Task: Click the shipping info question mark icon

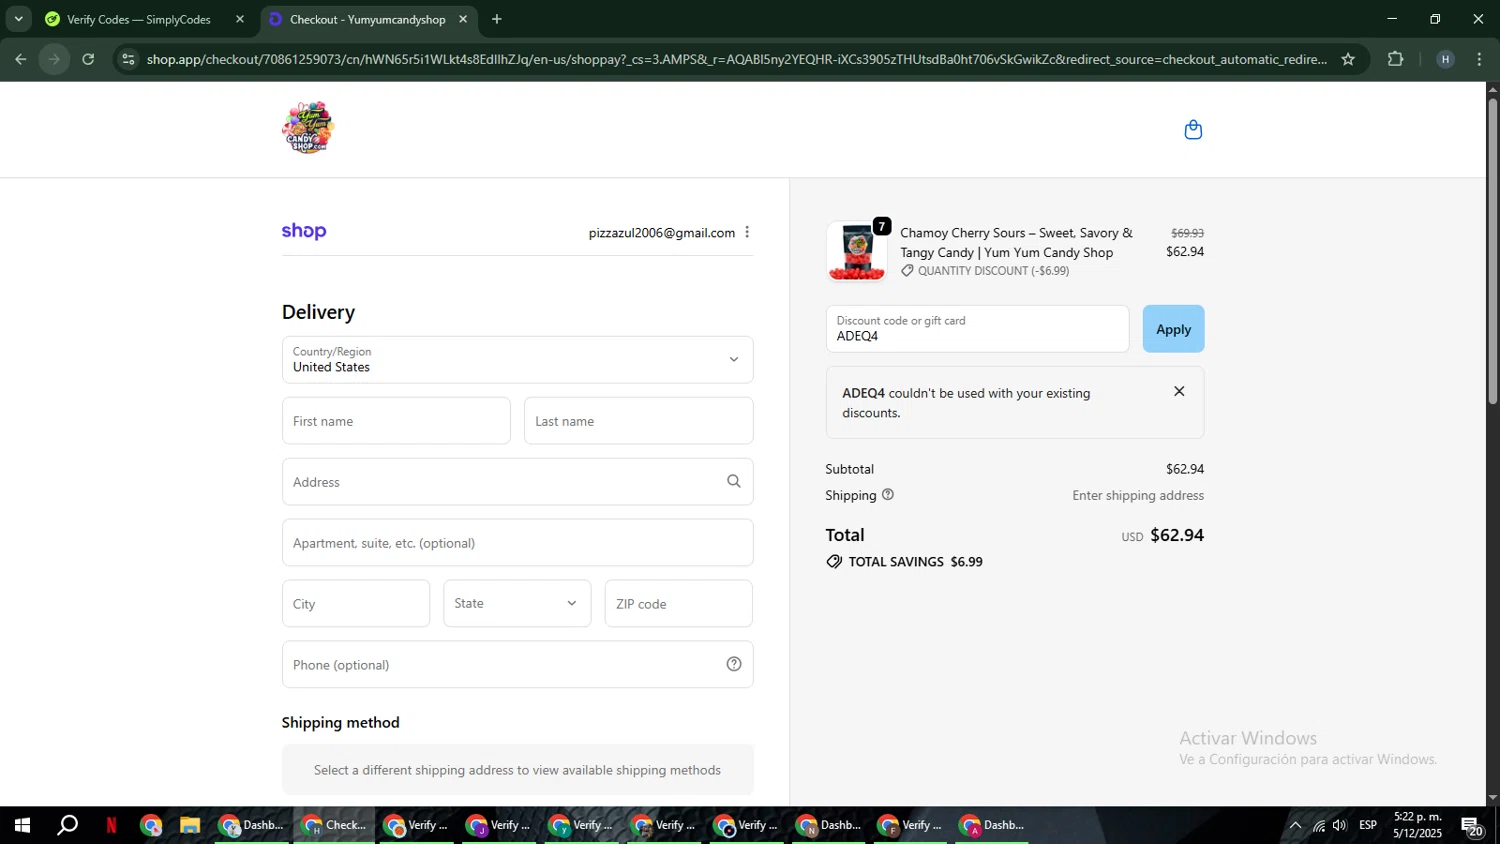Action: pyautogui.click(x=888, y=495)
